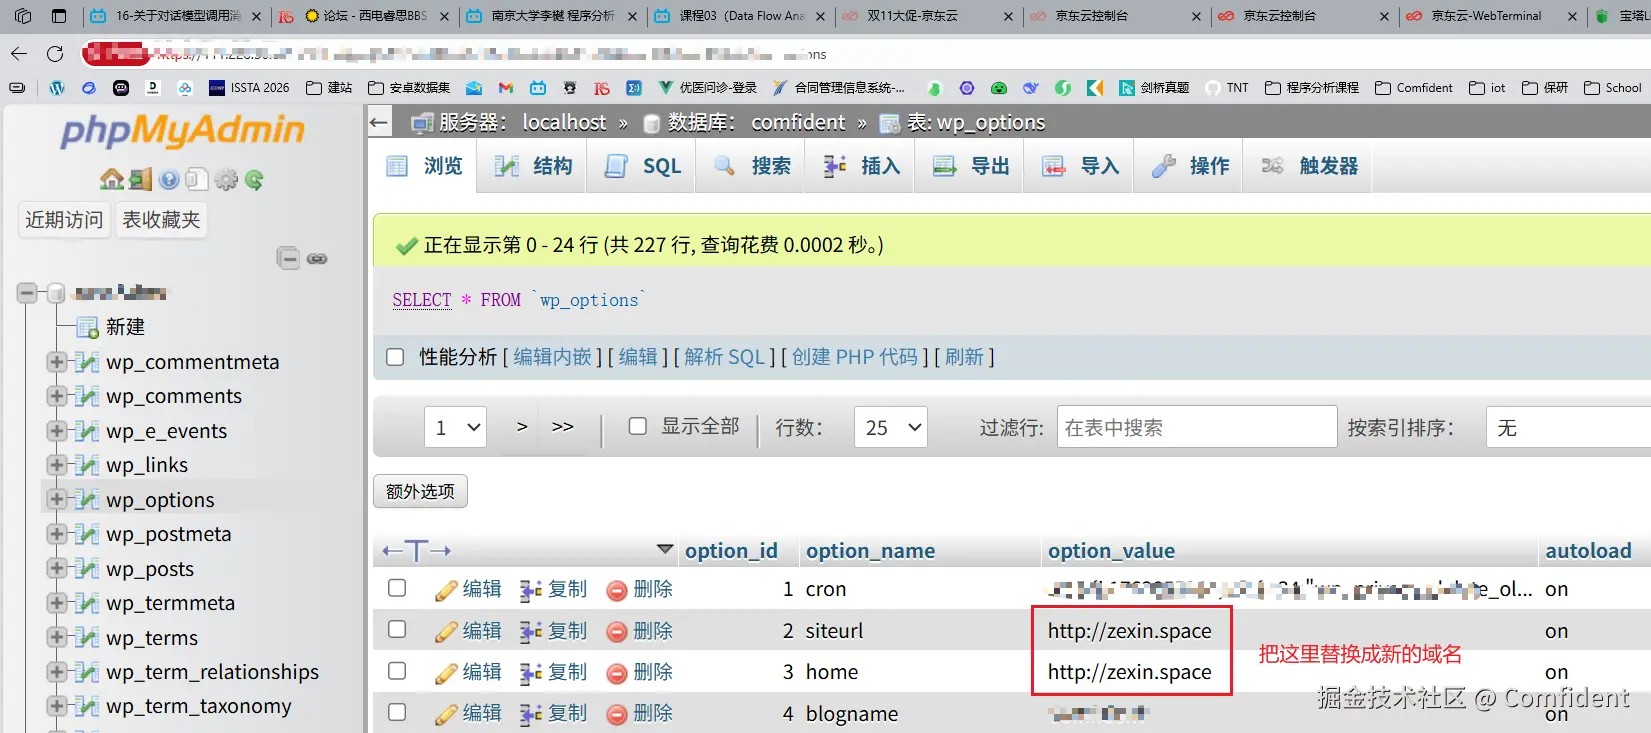Click the chain link icon in navigation panel
1651x733 pixels.
click(x=317, y=259)
